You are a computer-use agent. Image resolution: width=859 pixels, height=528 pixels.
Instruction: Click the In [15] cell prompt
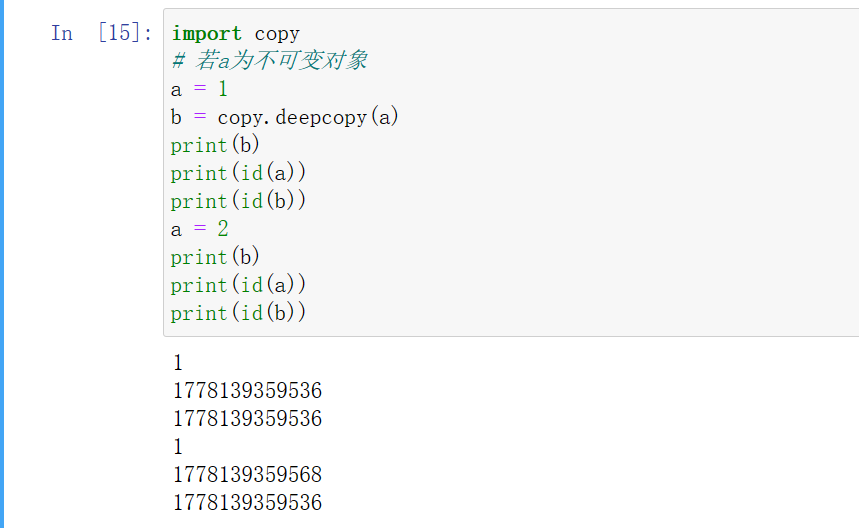coord(101,33)
